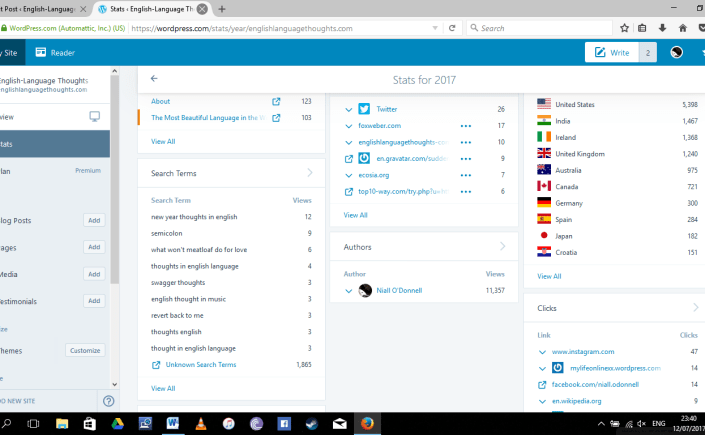
Task: Open the help question mark icon
Action: [109, 401]
